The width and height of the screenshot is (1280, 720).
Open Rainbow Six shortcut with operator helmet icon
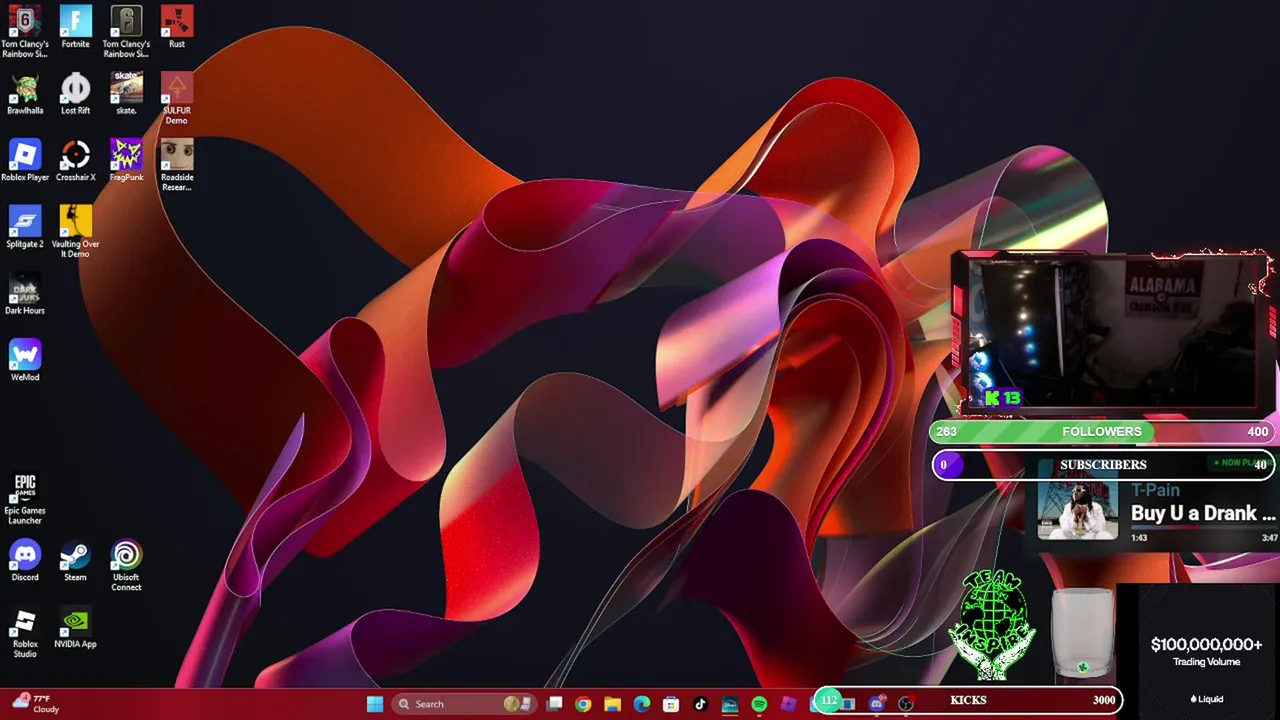(126, 31)
